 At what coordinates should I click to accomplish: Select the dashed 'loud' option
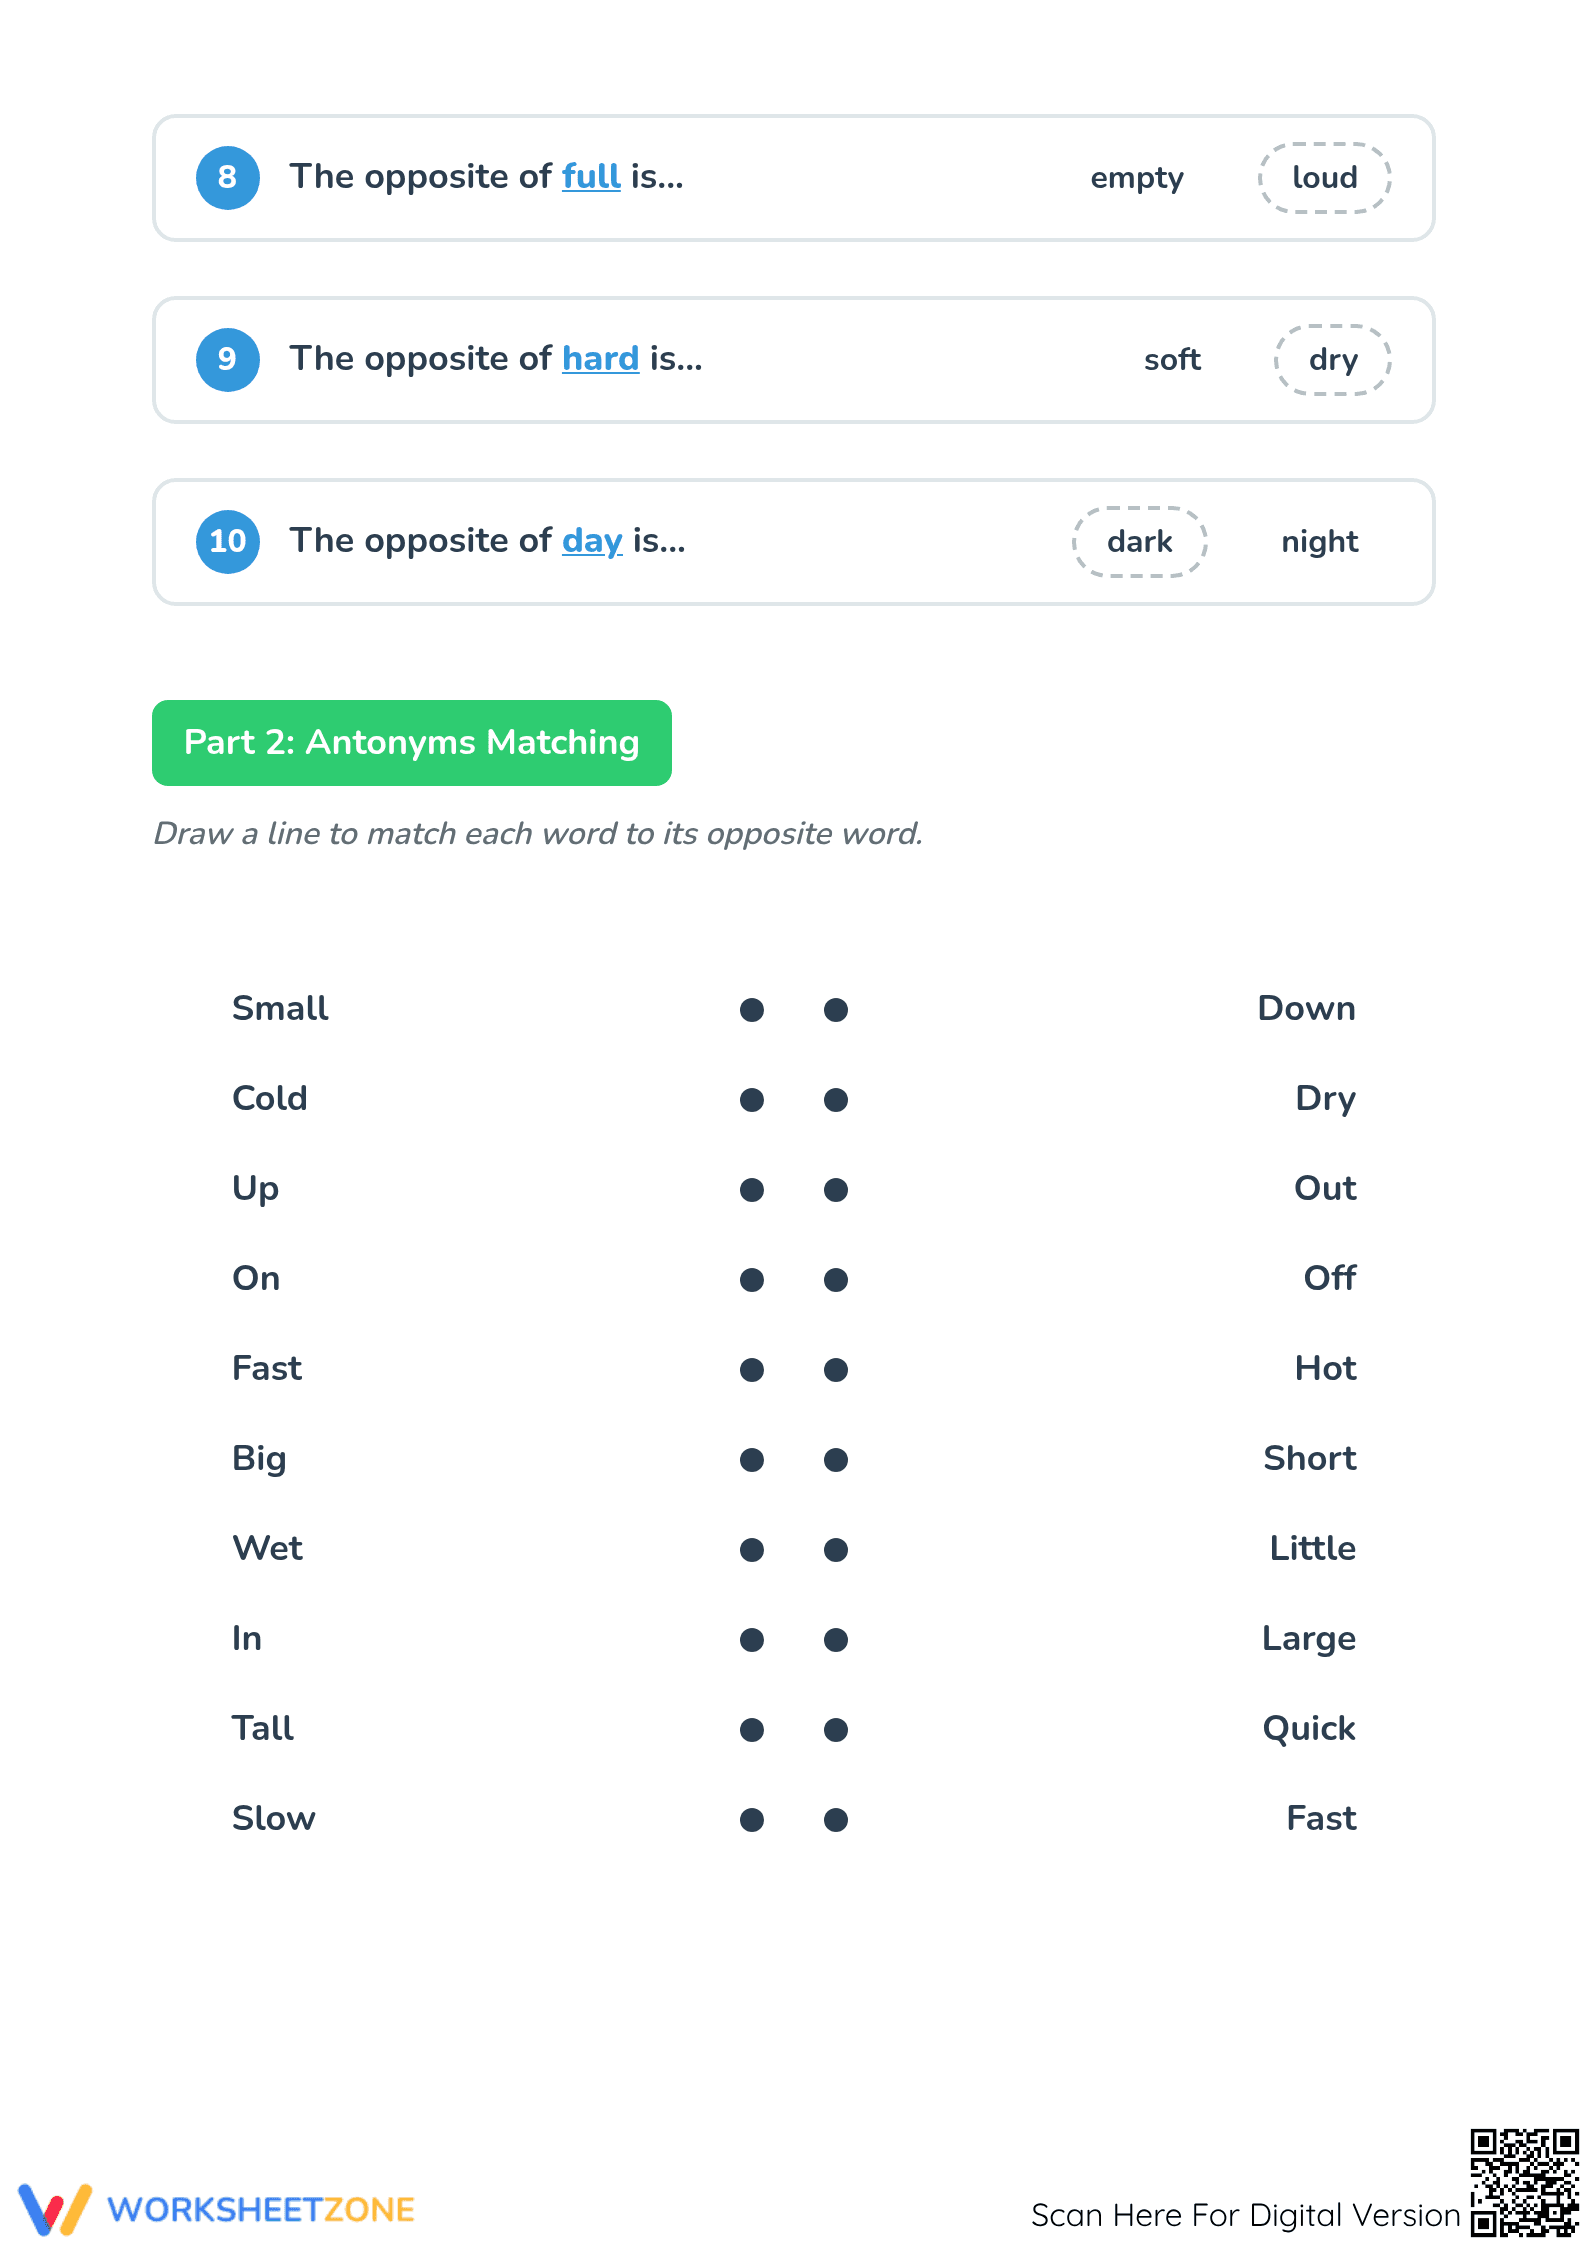(1324, 178)
